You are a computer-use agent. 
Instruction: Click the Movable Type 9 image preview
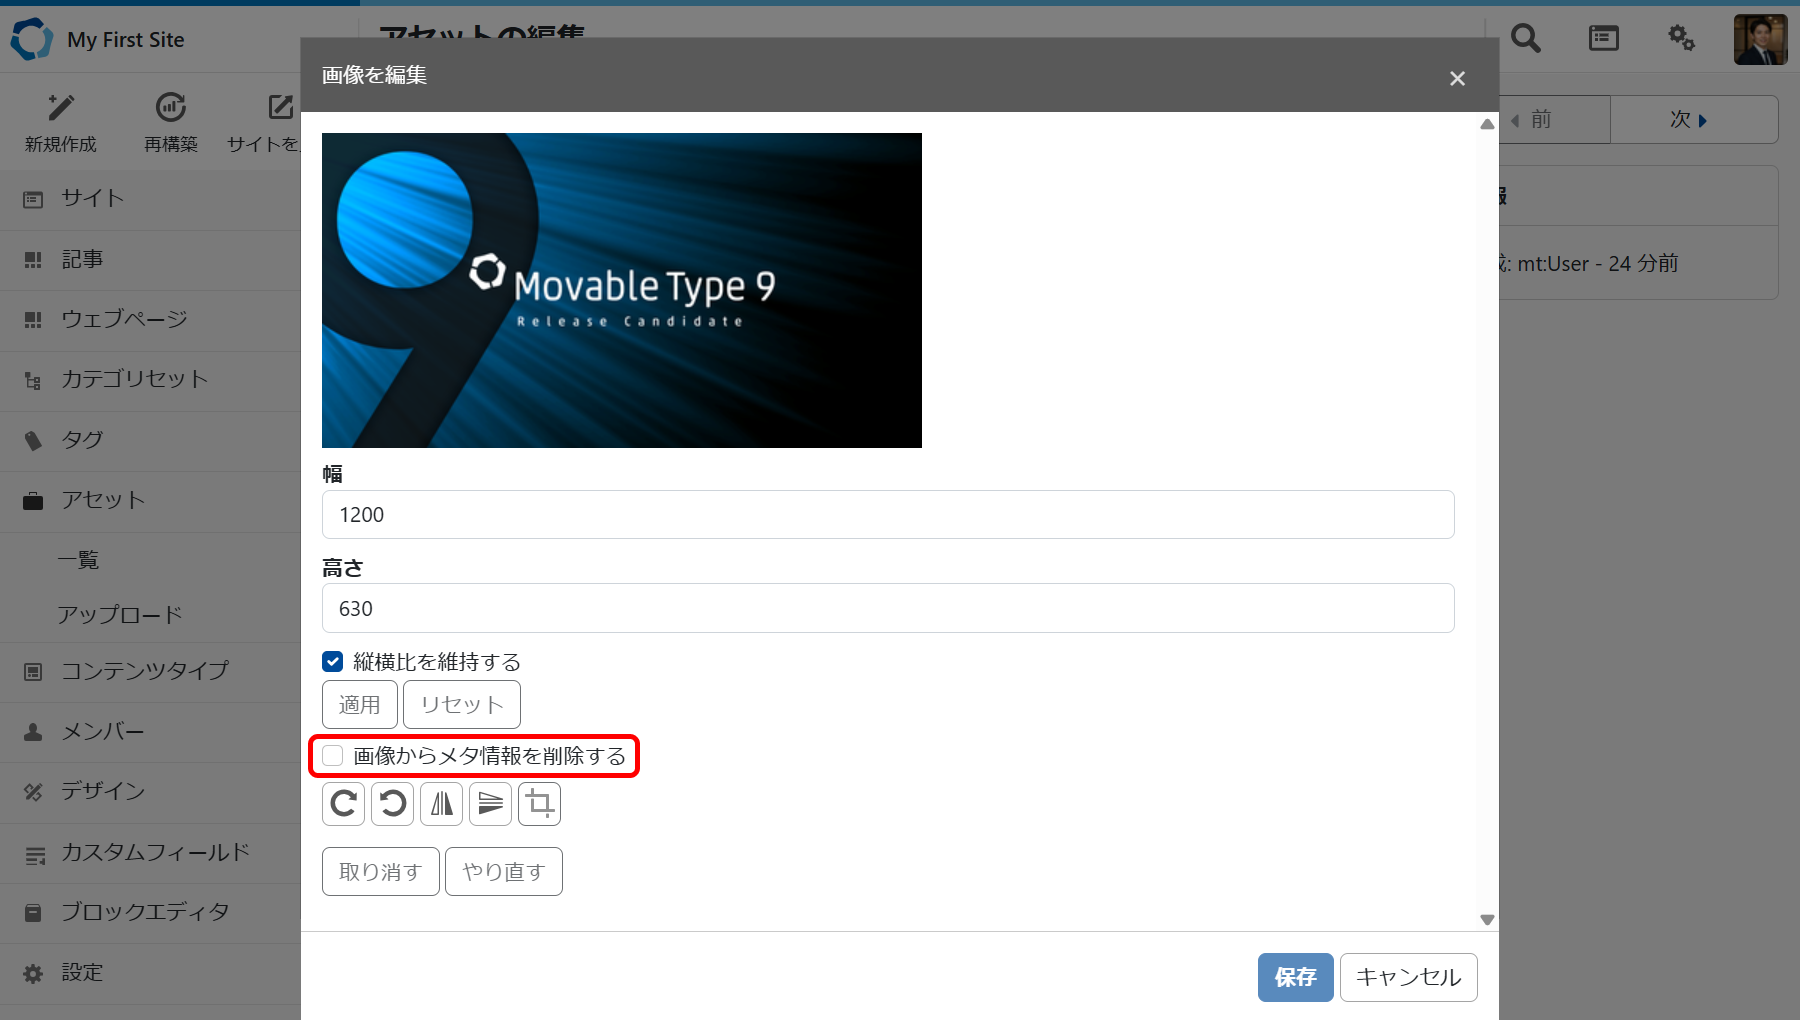coord(621,290)
